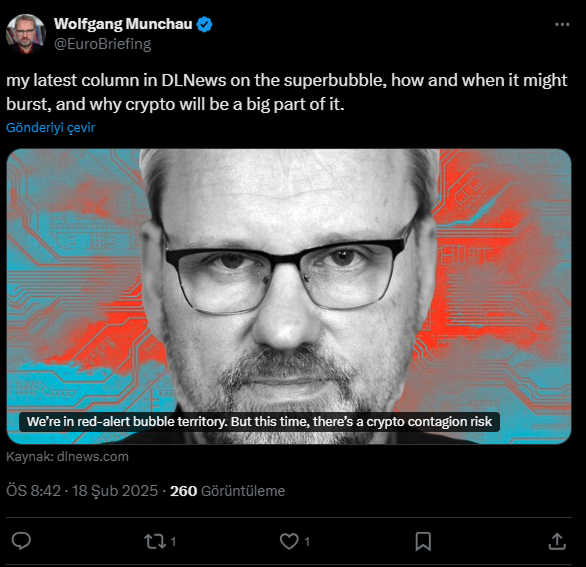
Task: Click the tweet text about the superbubble
Action: [287, 92]
